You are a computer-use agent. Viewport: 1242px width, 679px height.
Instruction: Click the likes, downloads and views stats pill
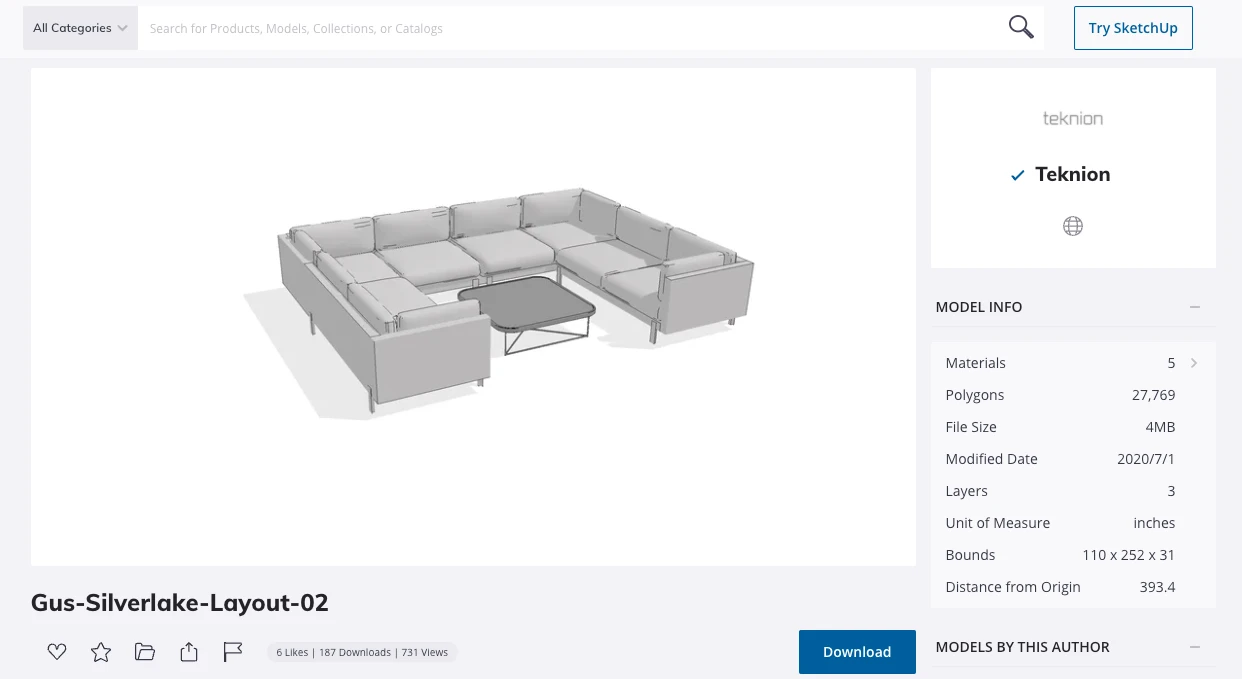[x=362, y=652]
